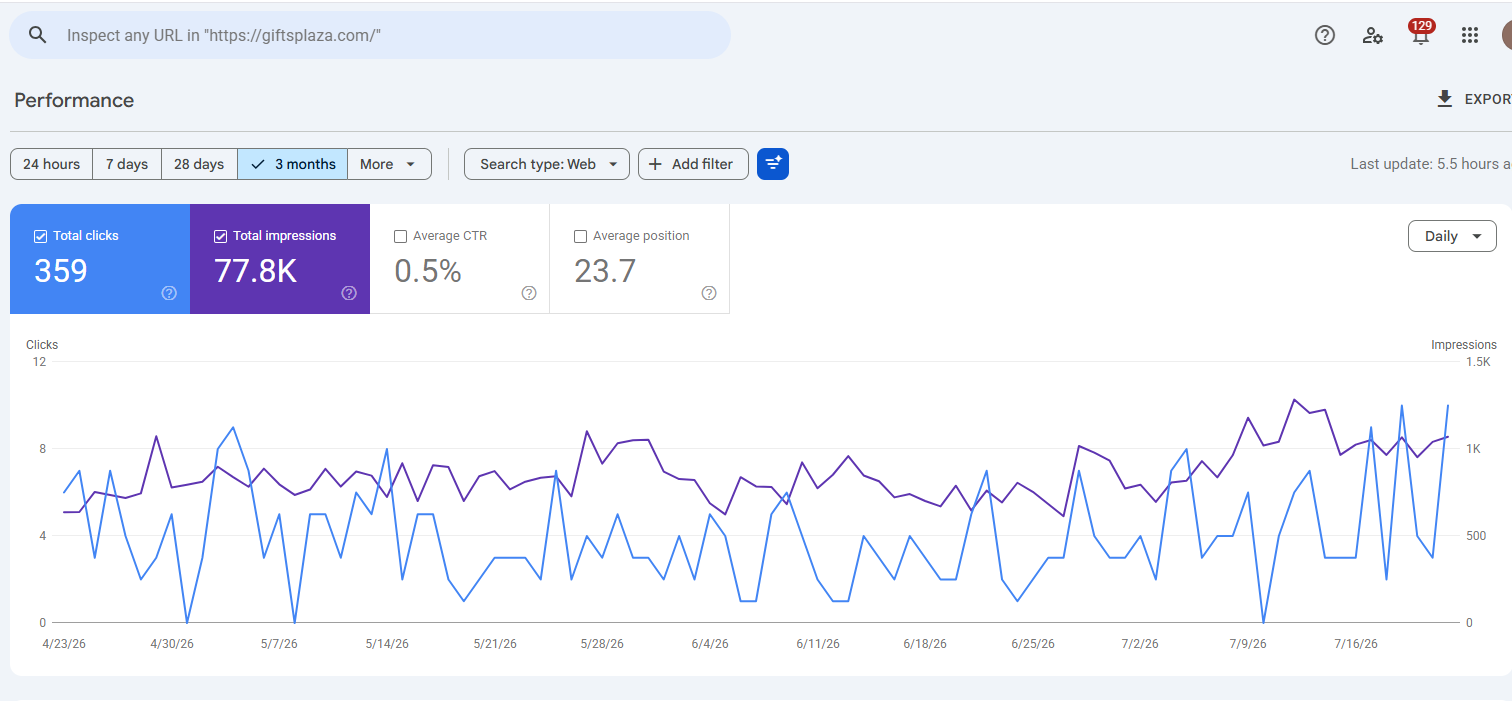Click the 23.7 average position value
Screen dimensions: 1512x701
click(x=605, y=271)
